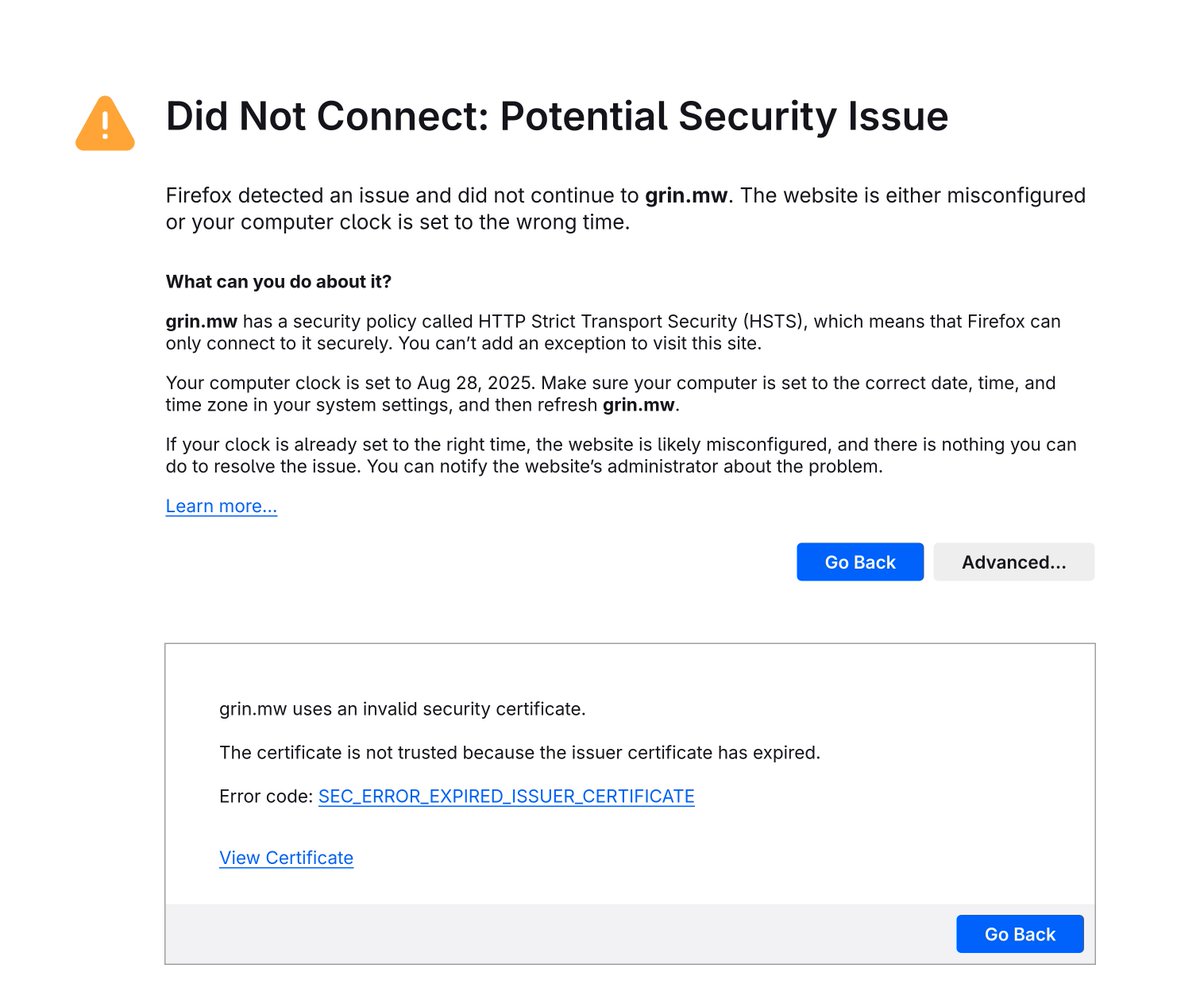This screenshot has height=1003, width=1200.
Task: Click the Did Not Connect page heading
Action: pos(557,116)
